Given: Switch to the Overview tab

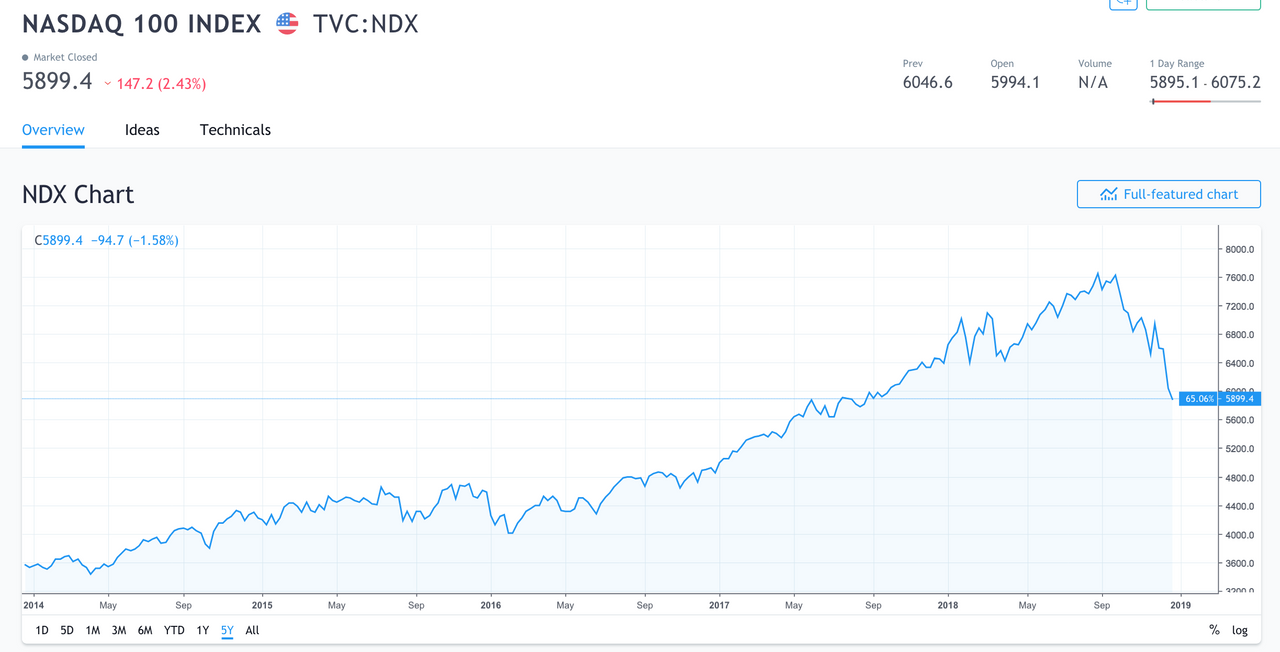Looking at the screenshot, I should [x=53, y=130].
